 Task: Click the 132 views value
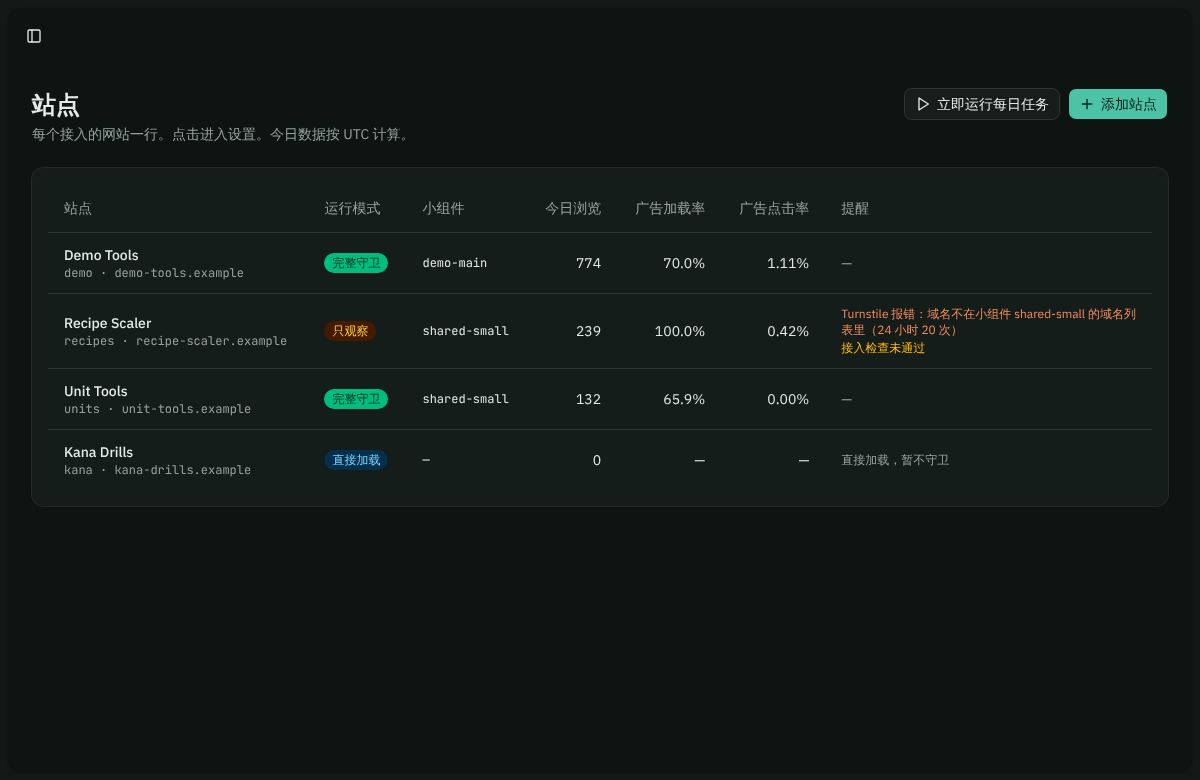pos(588,399)
